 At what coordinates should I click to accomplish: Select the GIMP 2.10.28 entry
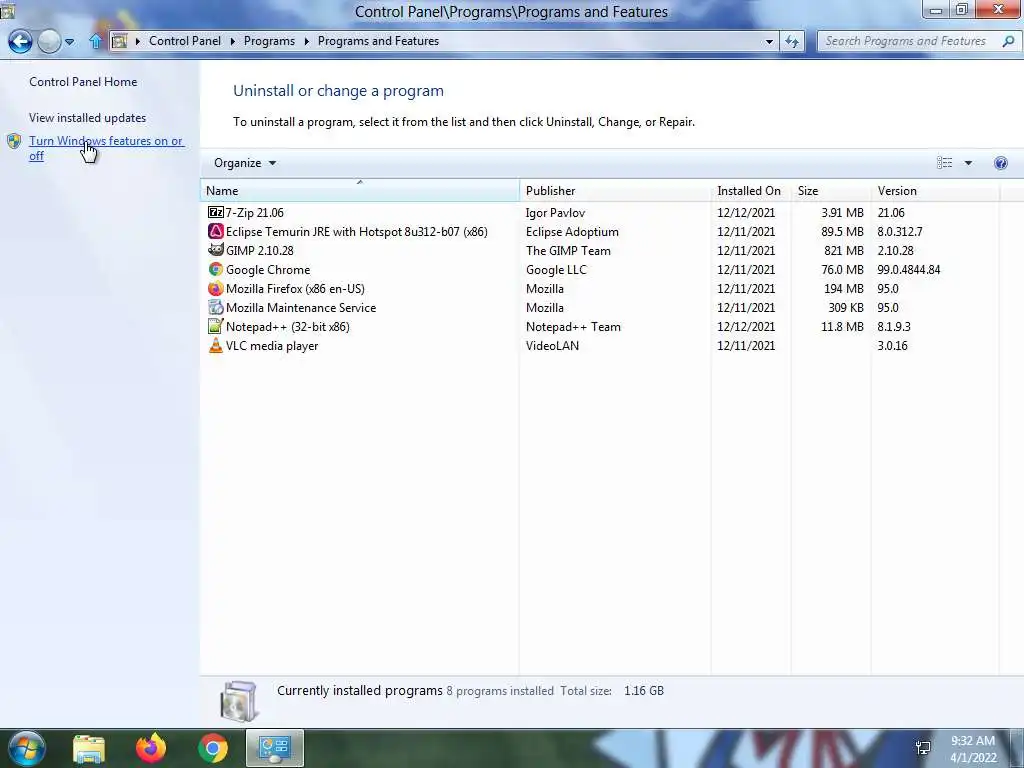[x=259, y=250]
